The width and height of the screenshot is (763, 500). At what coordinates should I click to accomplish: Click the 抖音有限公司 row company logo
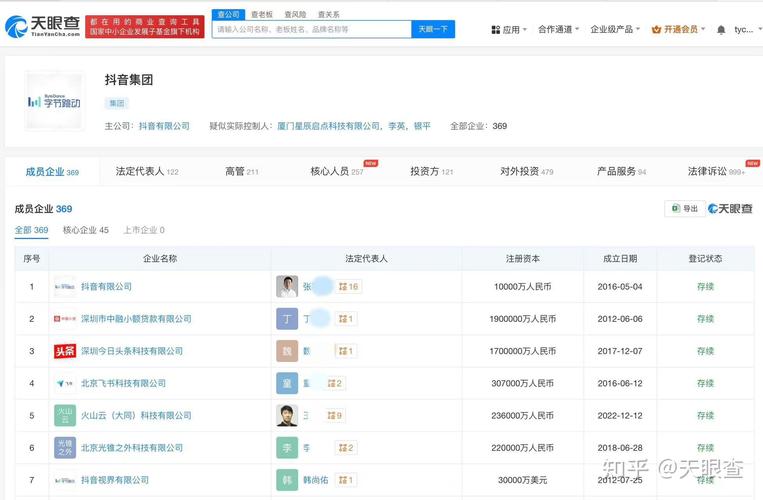tap(65, 286)
